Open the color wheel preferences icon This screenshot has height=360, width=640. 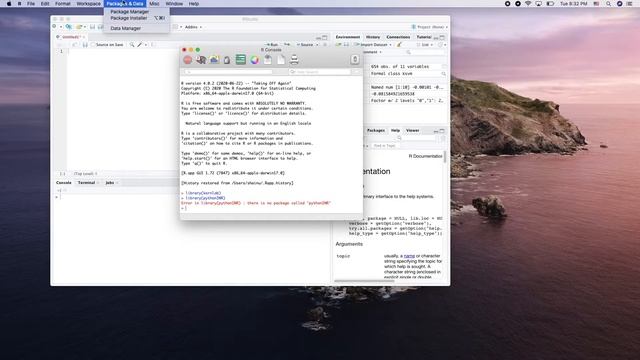pyautogui.click(x=254, y=60)
